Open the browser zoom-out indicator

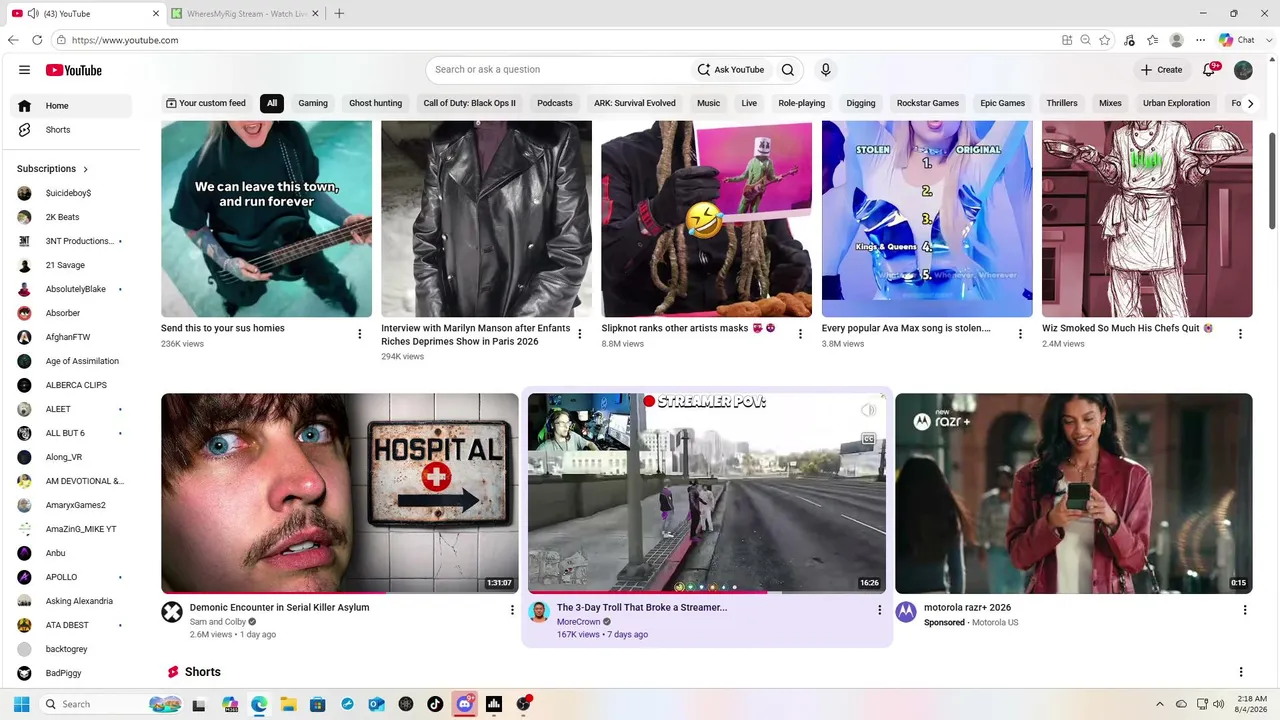pyautogui.click(x=1085, y=40)
